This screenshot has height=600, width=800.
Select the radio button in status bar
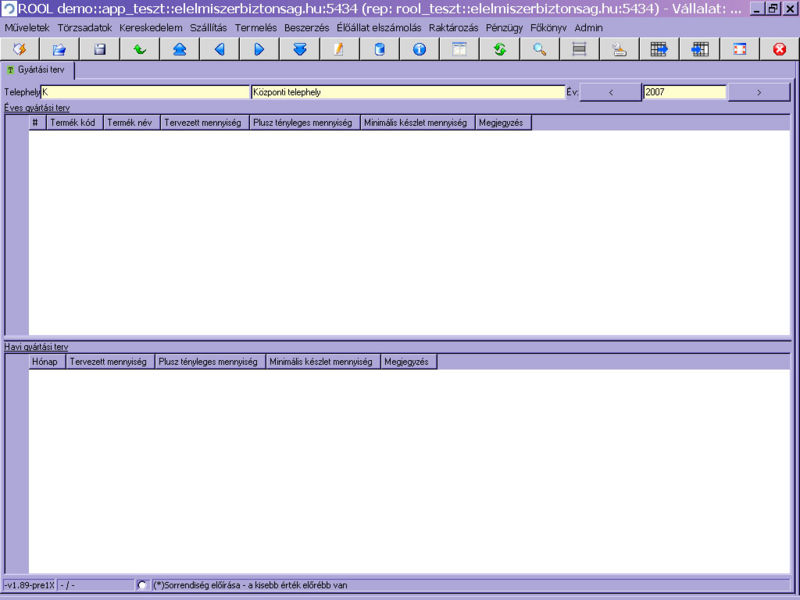[142, 585]
